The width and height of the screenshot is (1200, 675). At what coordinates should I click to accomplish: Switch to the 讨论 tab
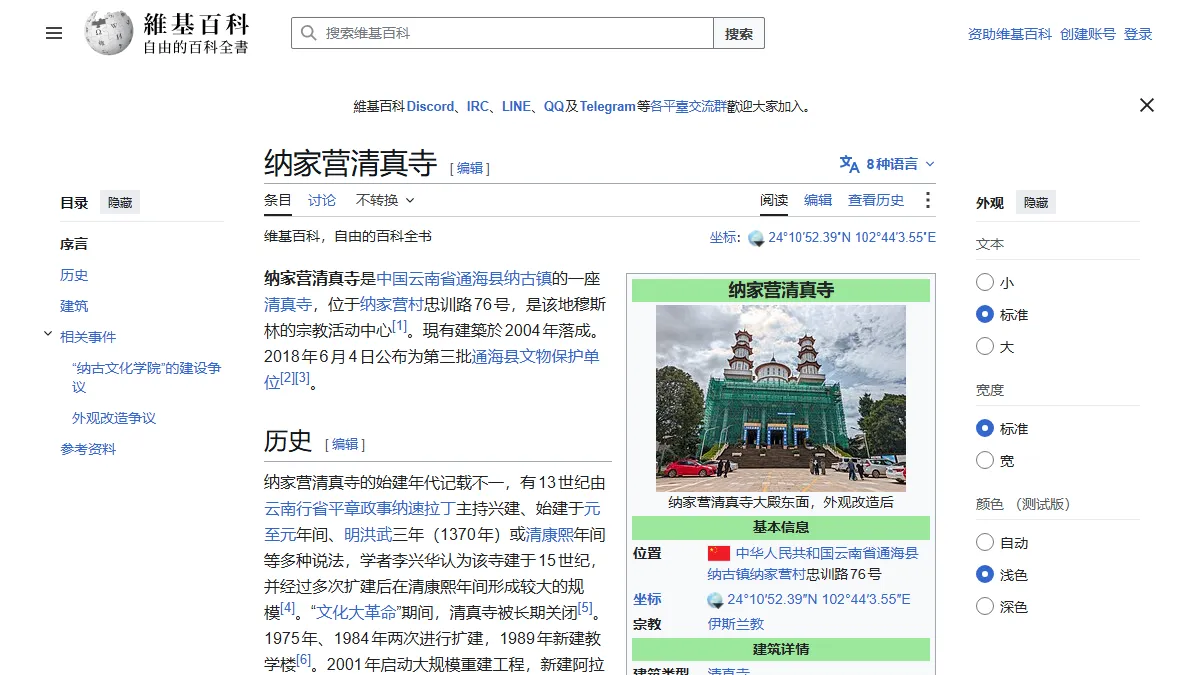pos(322,200)
